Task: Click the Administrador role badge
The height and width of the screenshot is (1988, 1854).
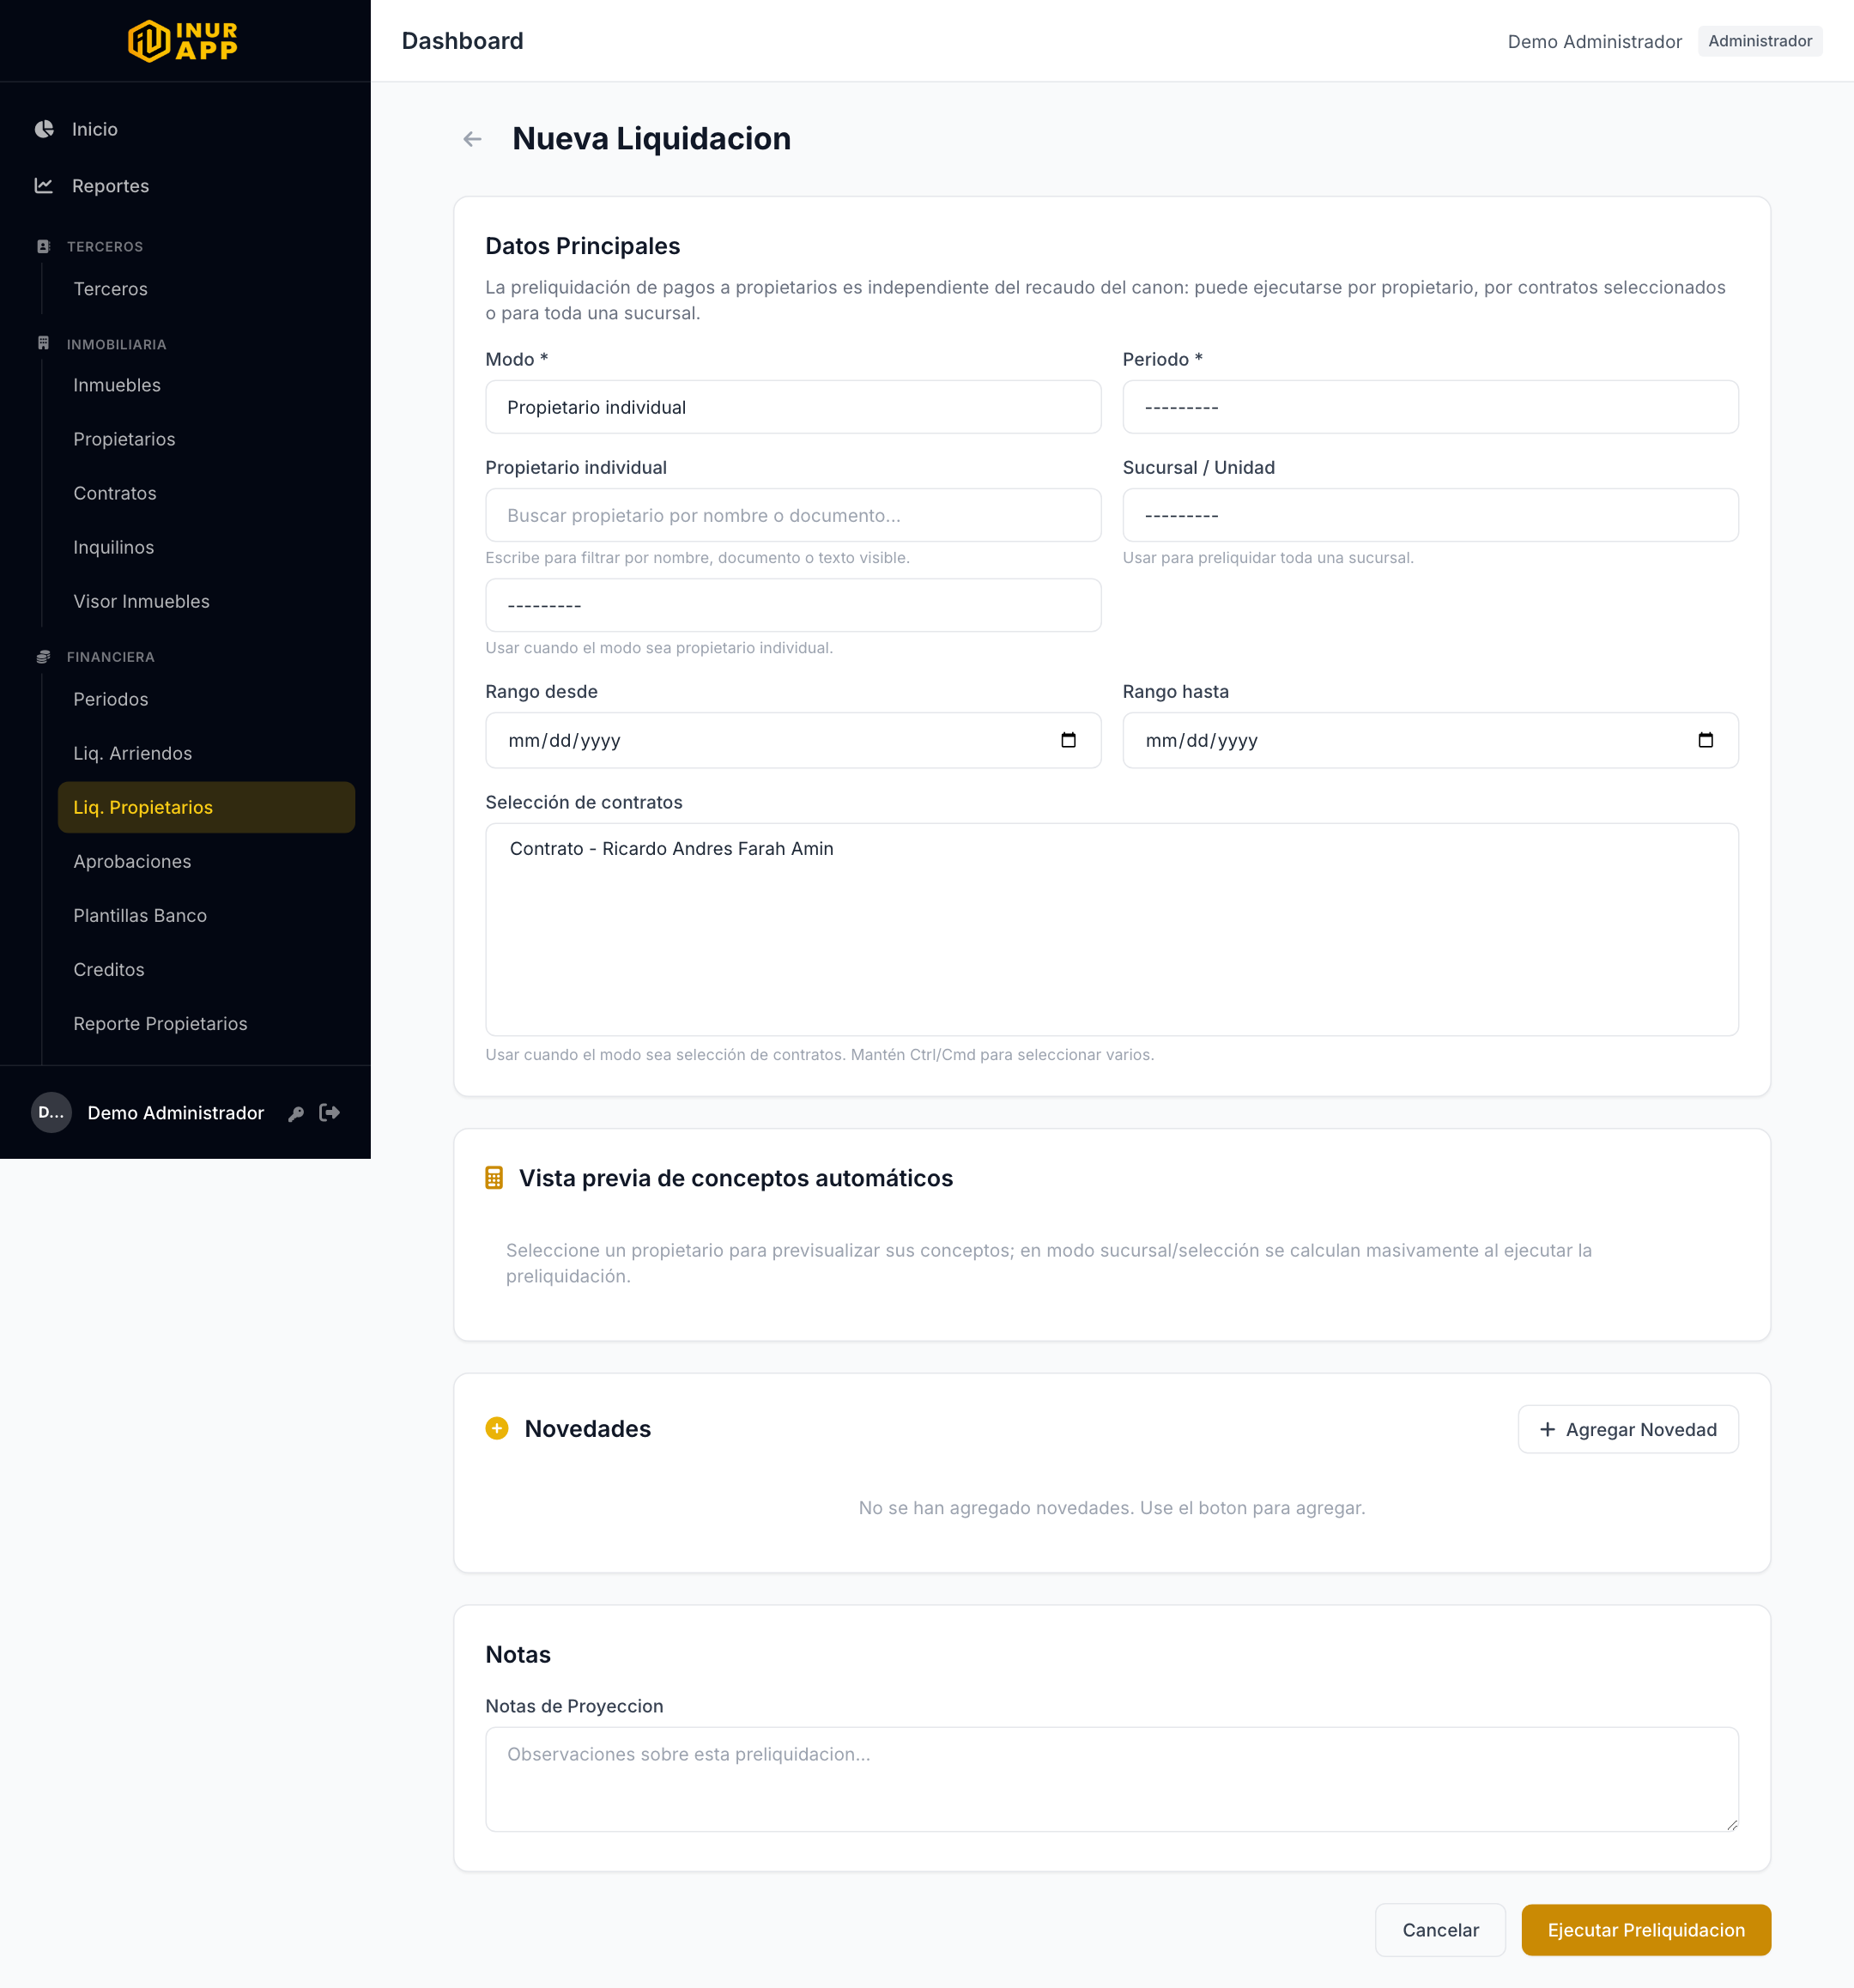Action: point(1760,41)
